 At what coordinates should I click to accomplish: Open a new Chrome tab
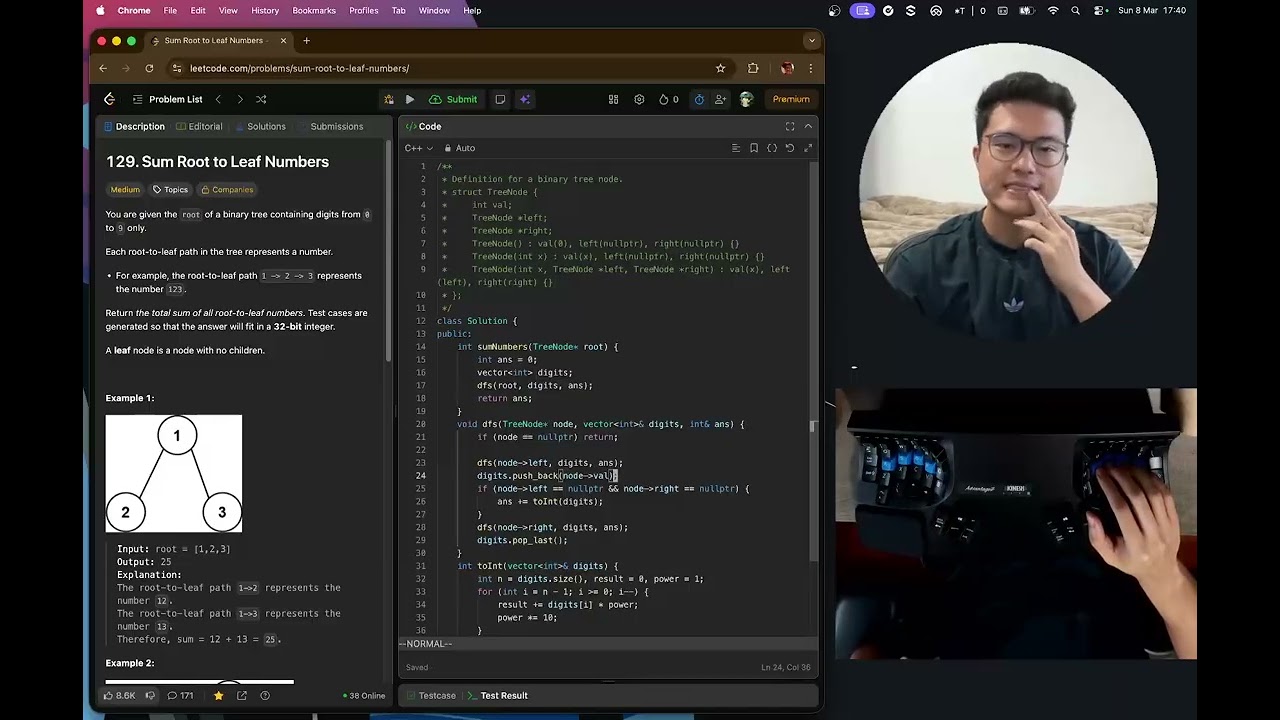click(306, 41)
